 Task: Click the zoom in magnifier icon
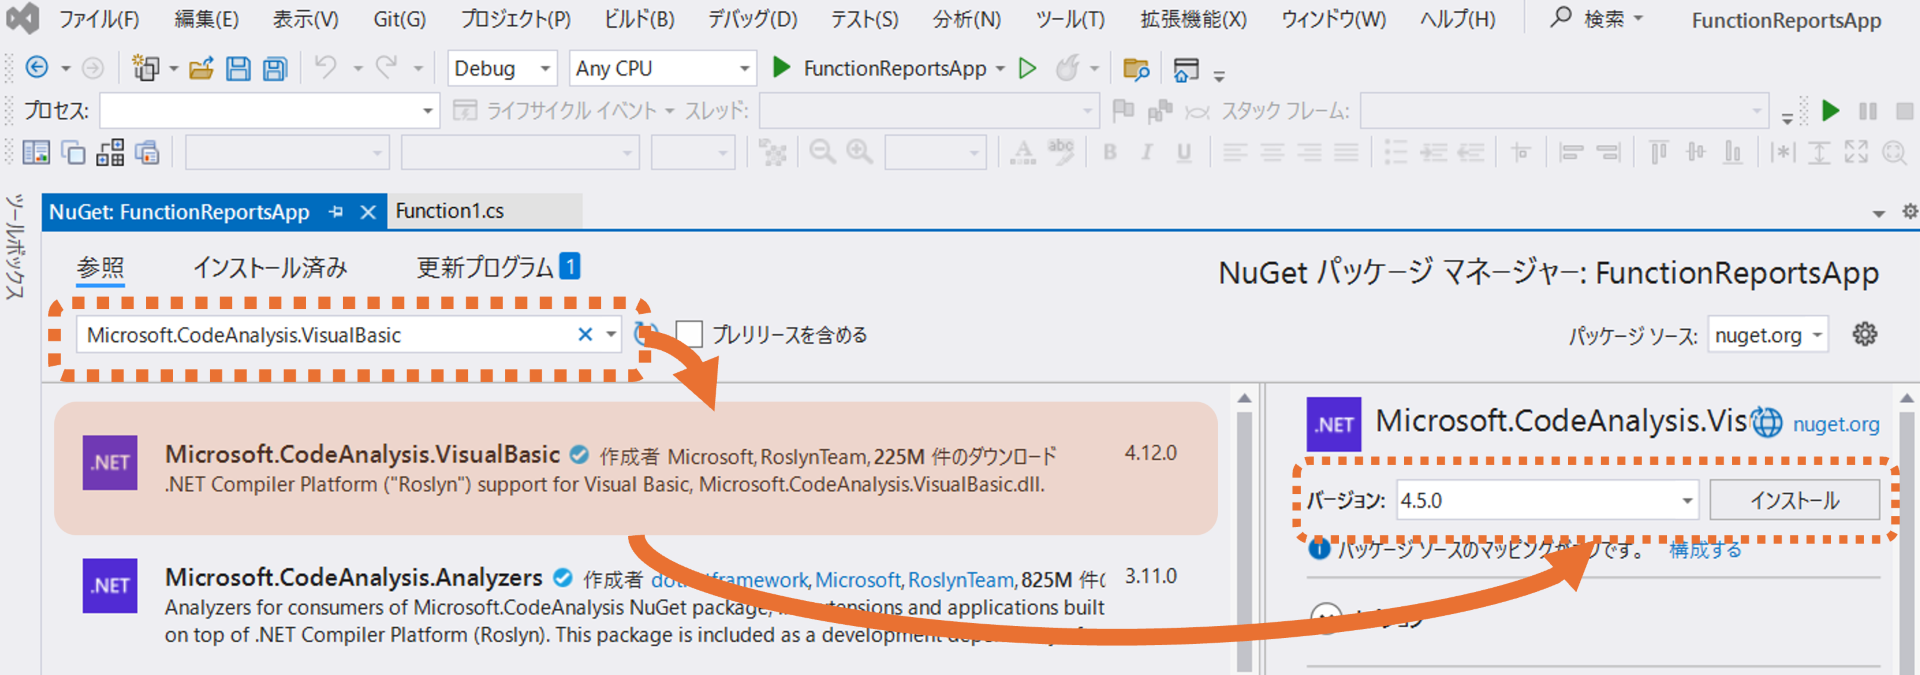click(859, 152)
